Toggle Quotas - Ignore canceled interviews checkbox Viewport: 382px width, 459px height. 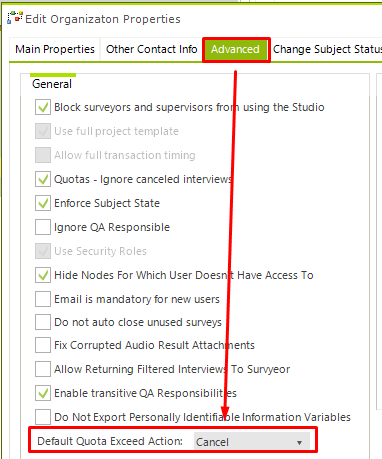coord(43,179)
